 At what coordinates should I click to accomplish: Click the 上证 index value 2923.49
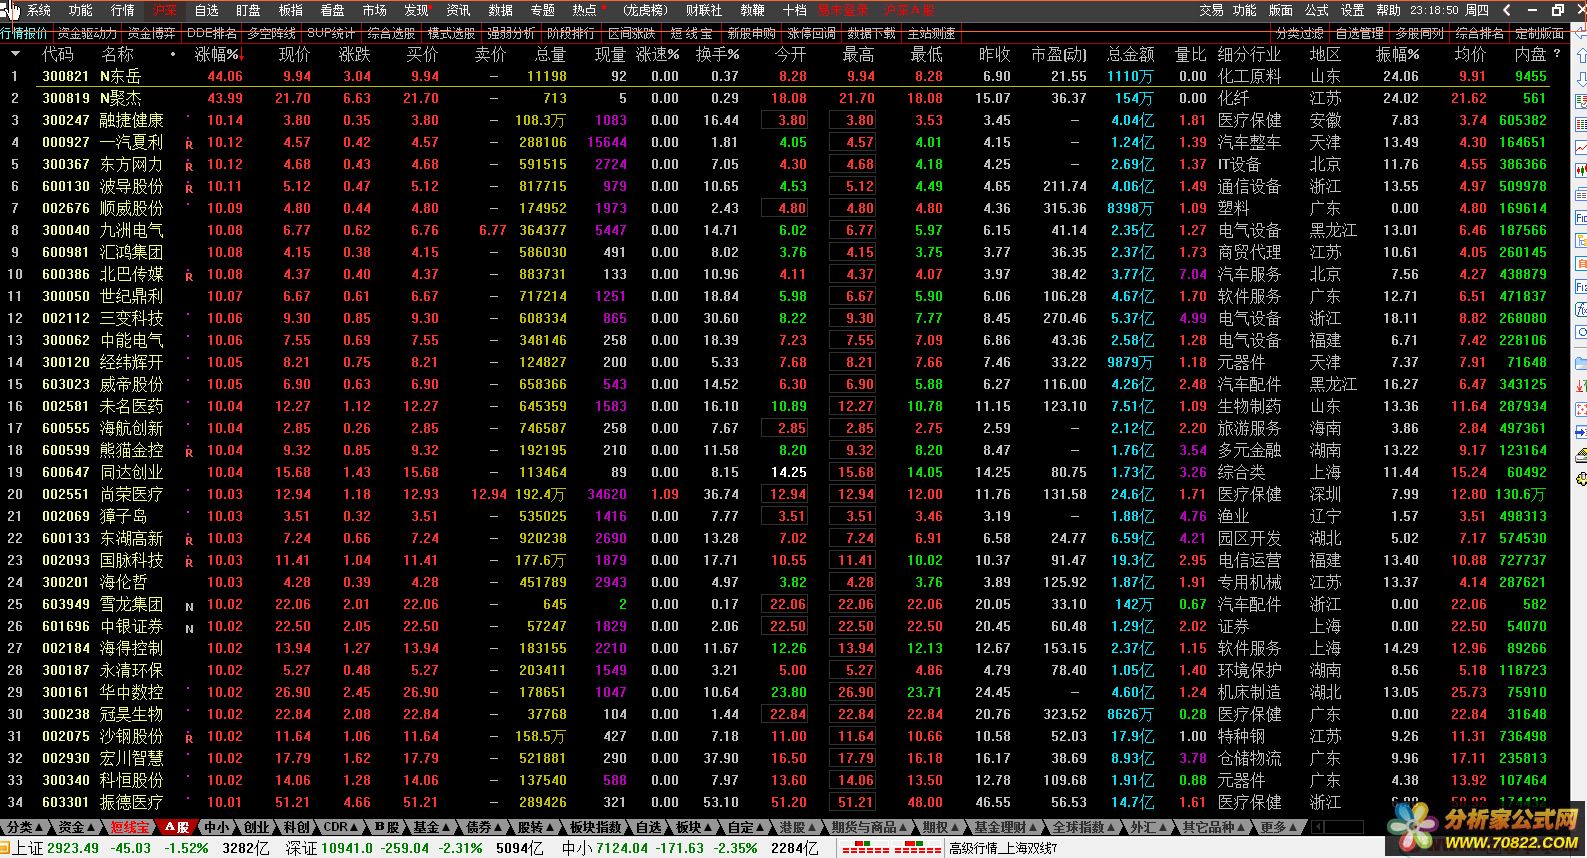[x=73, y=848]
